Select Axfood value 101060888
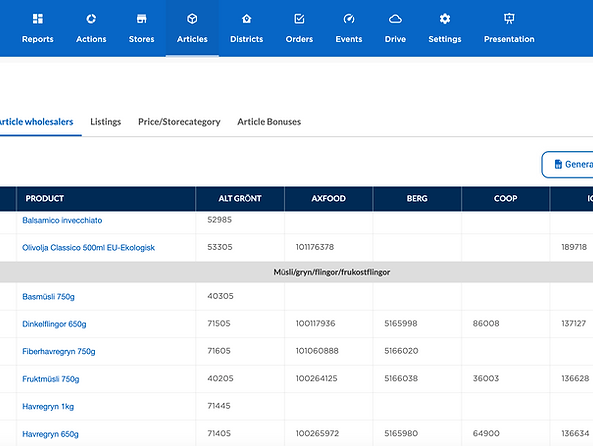 (317, 351)
